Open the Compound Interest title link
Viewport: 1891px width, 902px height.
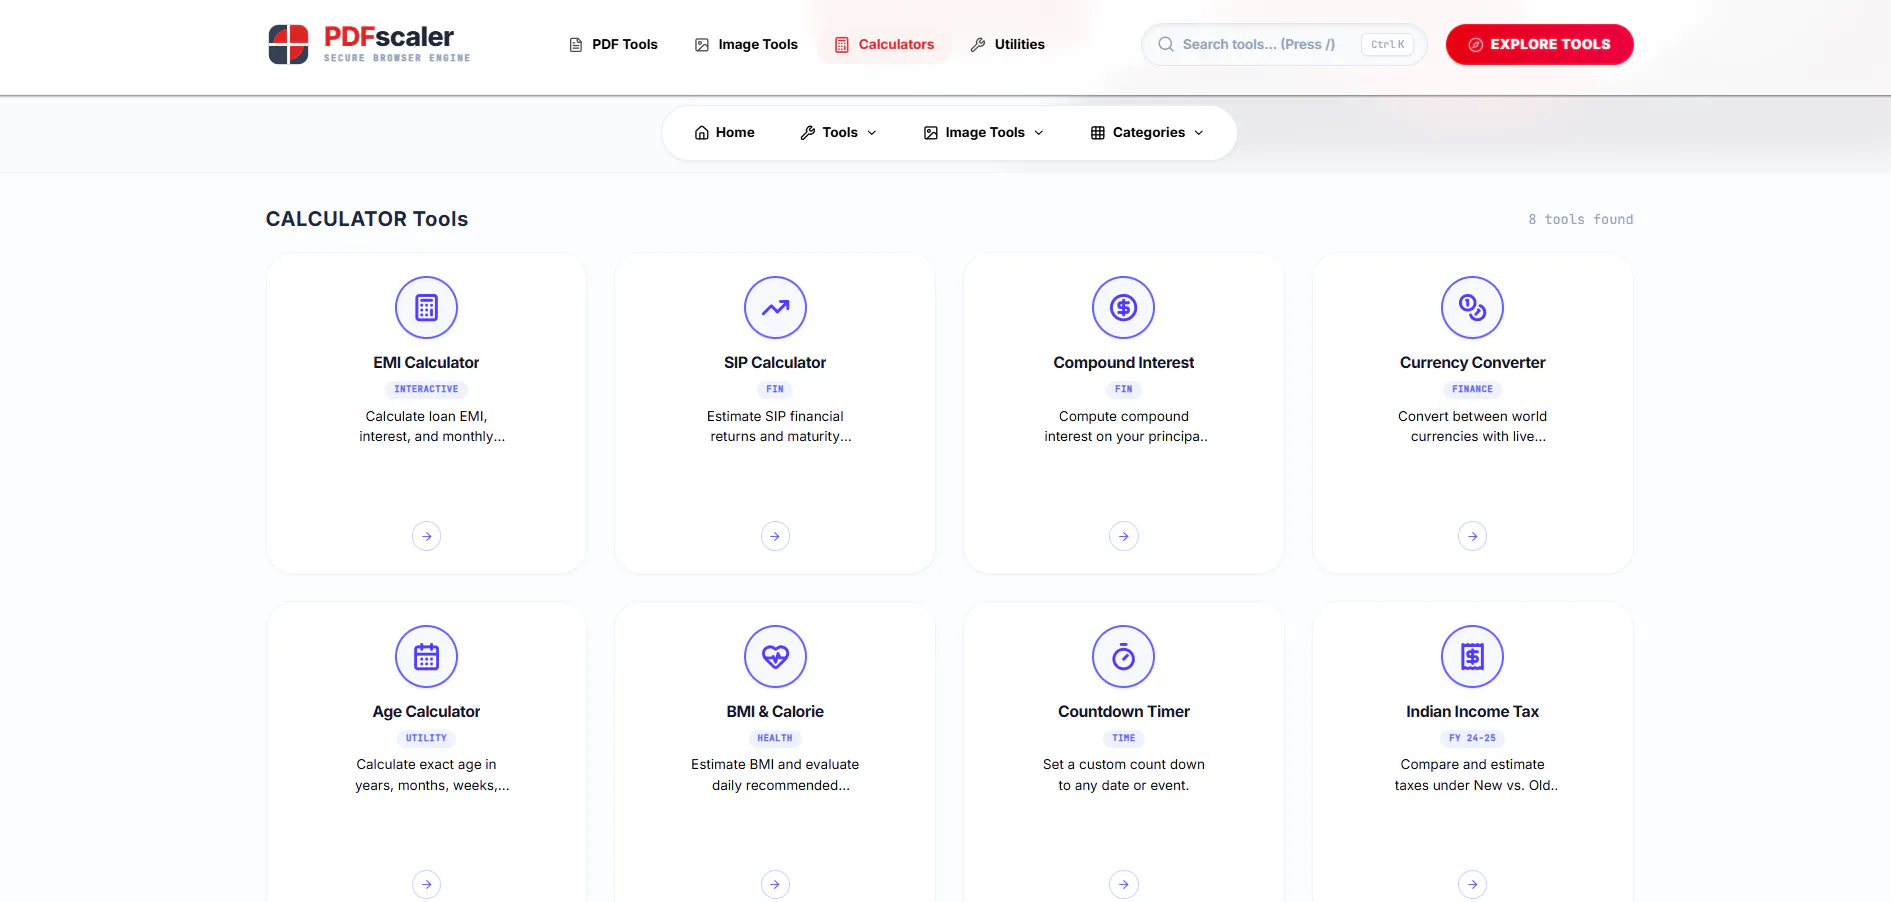coord(1123,363)
